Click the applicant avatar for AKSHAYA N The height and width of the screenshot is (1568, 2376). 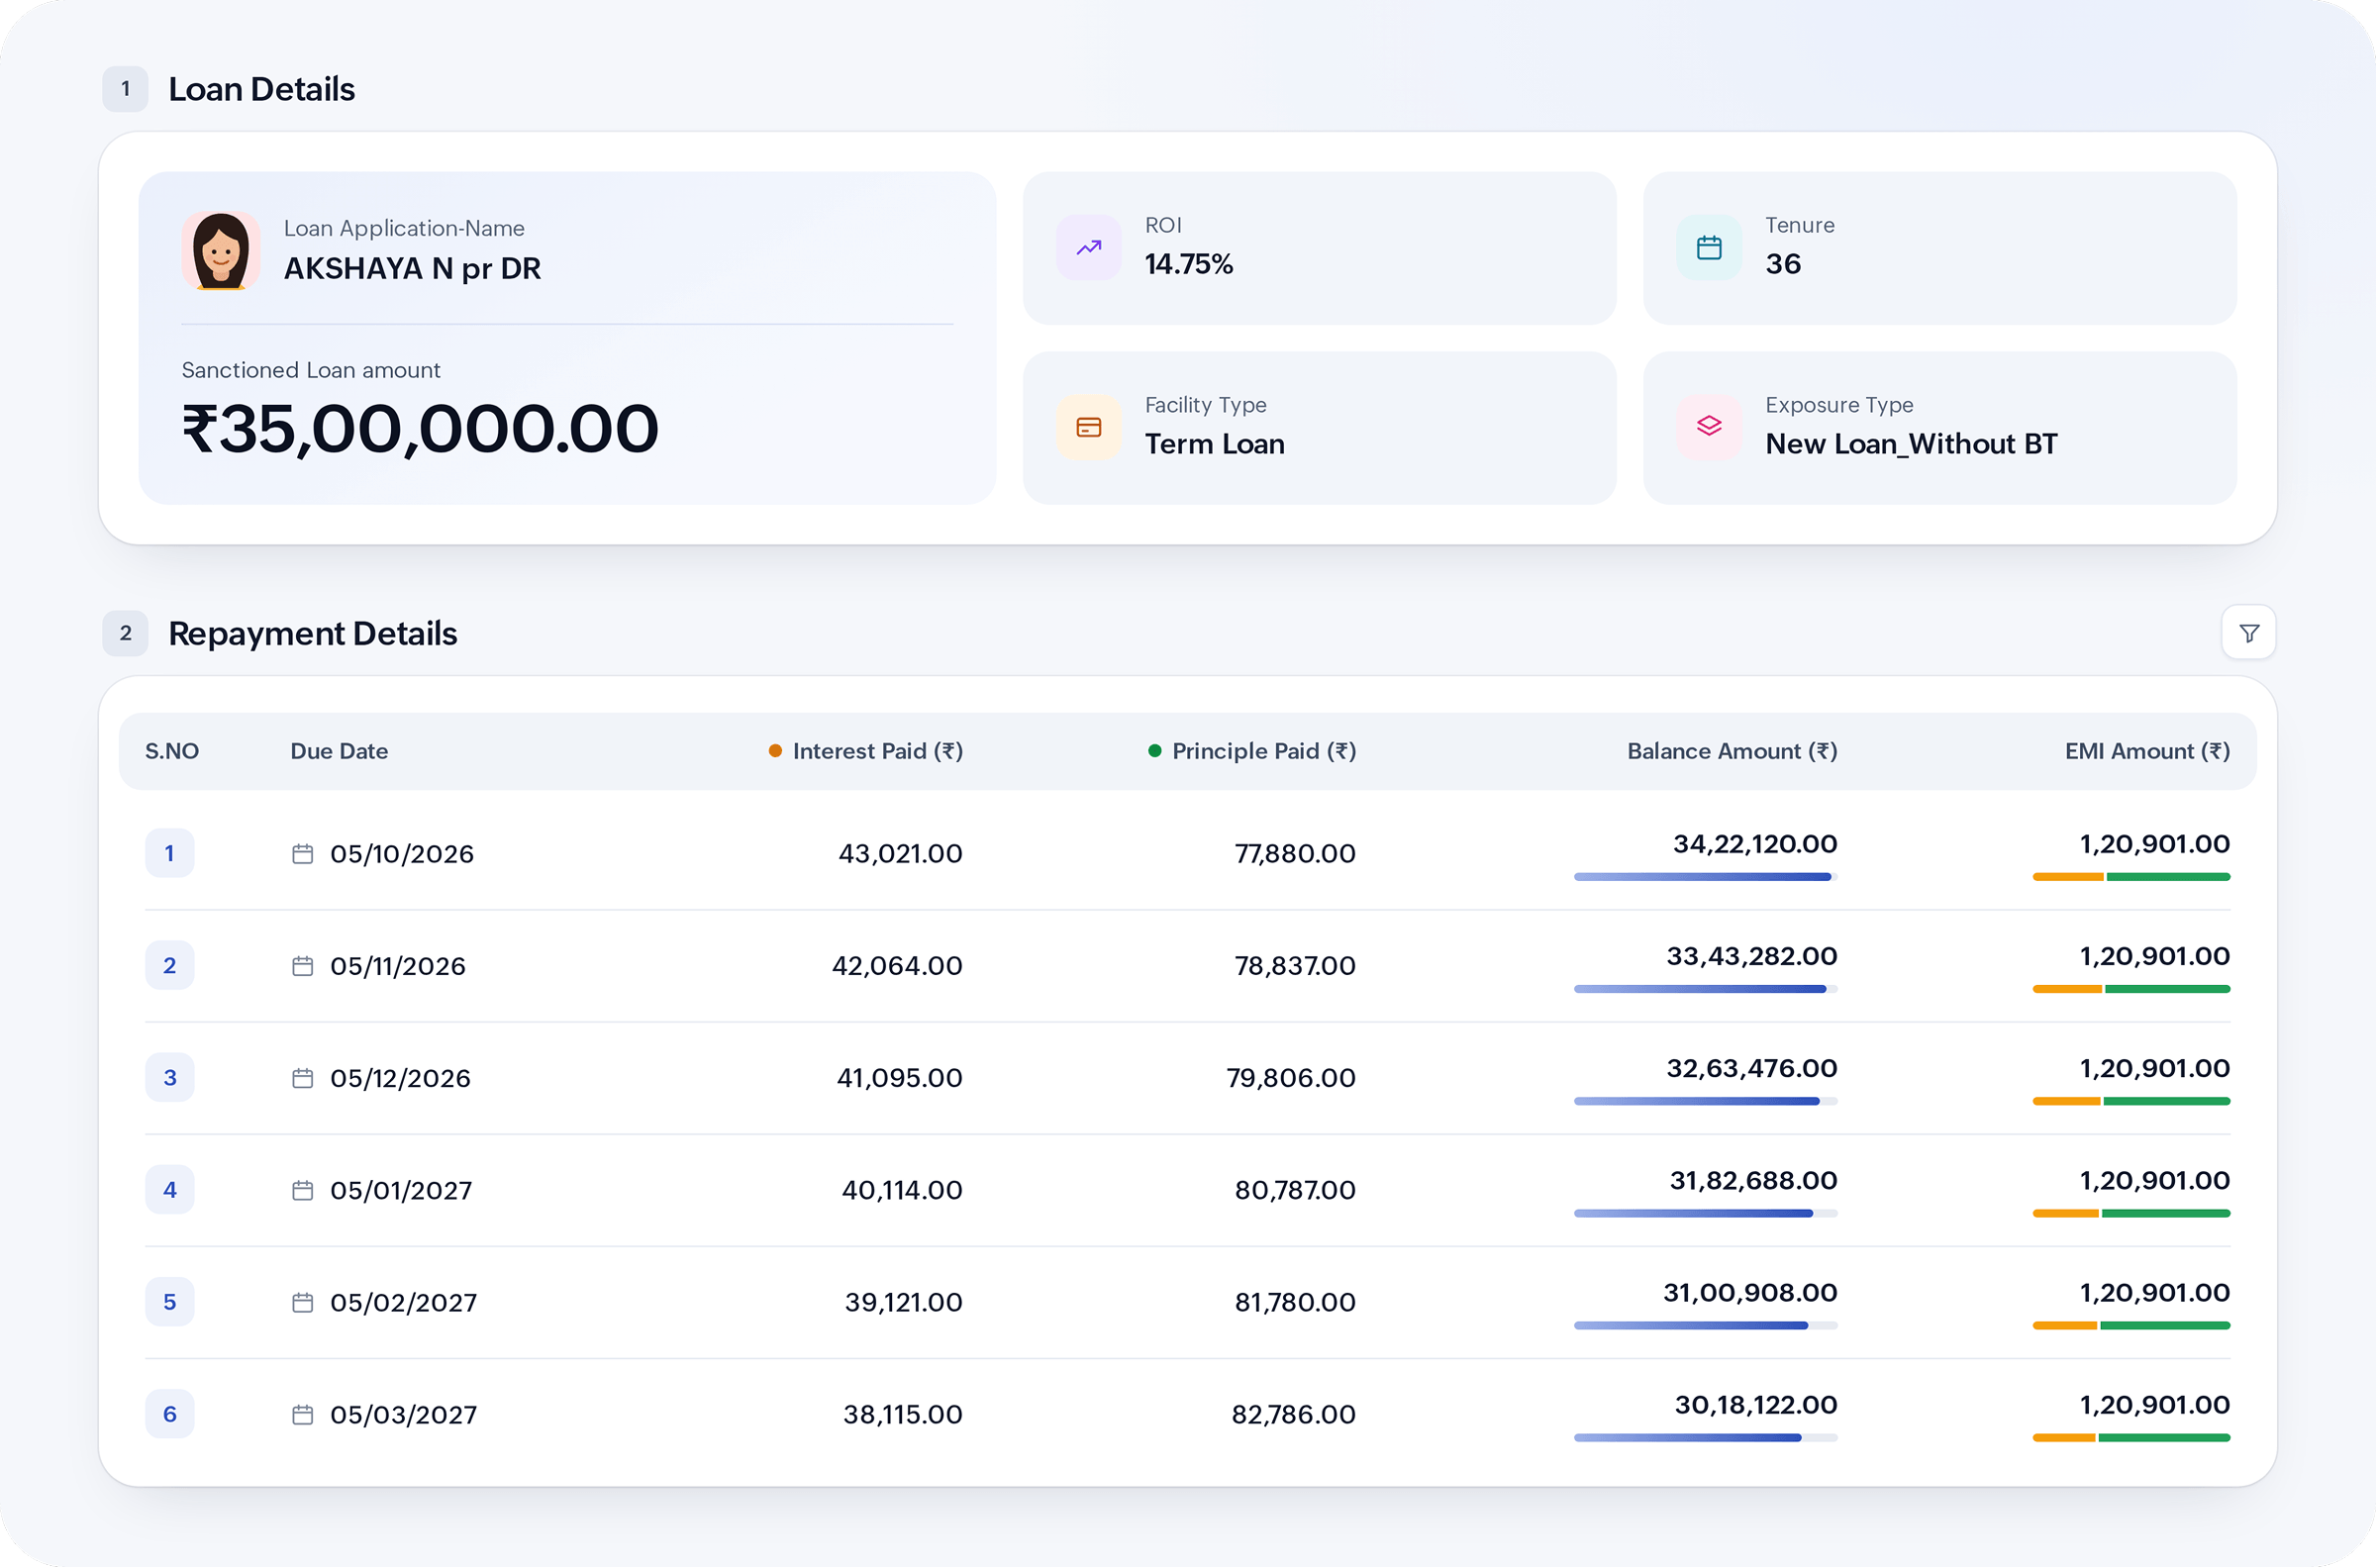click(221, 251)
